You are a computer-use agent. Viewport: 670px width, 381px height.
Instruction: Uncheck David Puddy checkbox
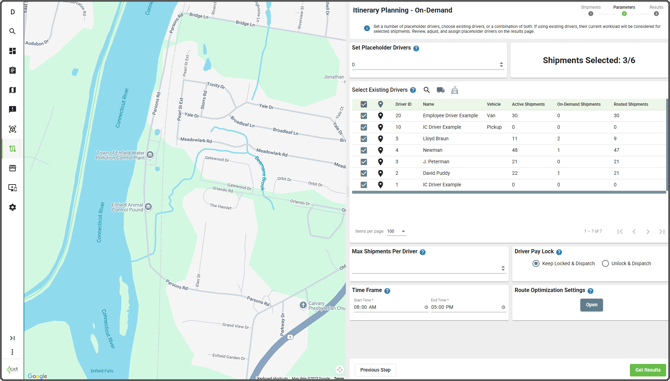[364, 173]
